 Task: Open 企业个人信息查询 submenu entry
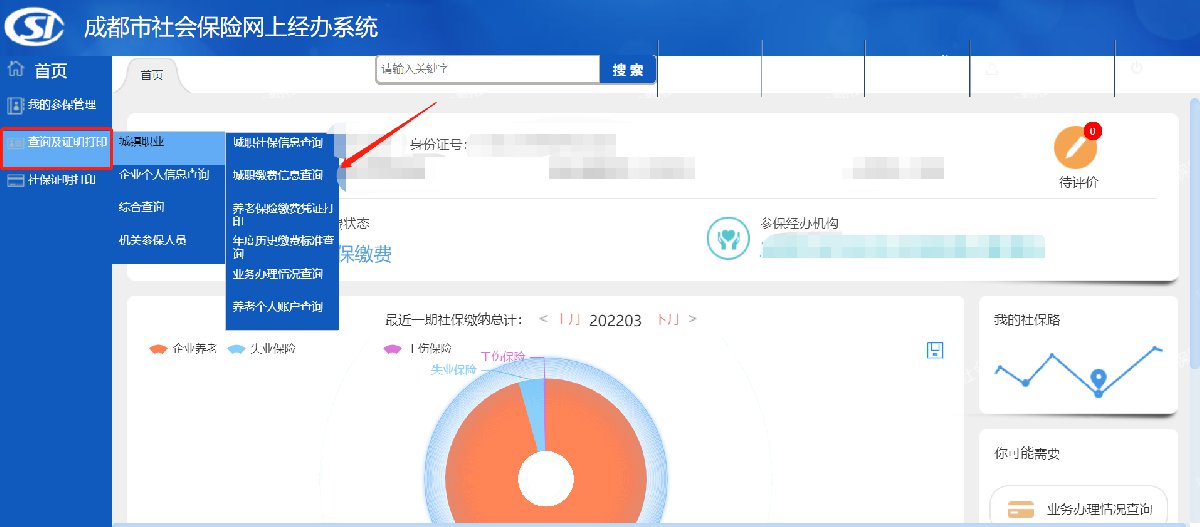pos(164,175)
